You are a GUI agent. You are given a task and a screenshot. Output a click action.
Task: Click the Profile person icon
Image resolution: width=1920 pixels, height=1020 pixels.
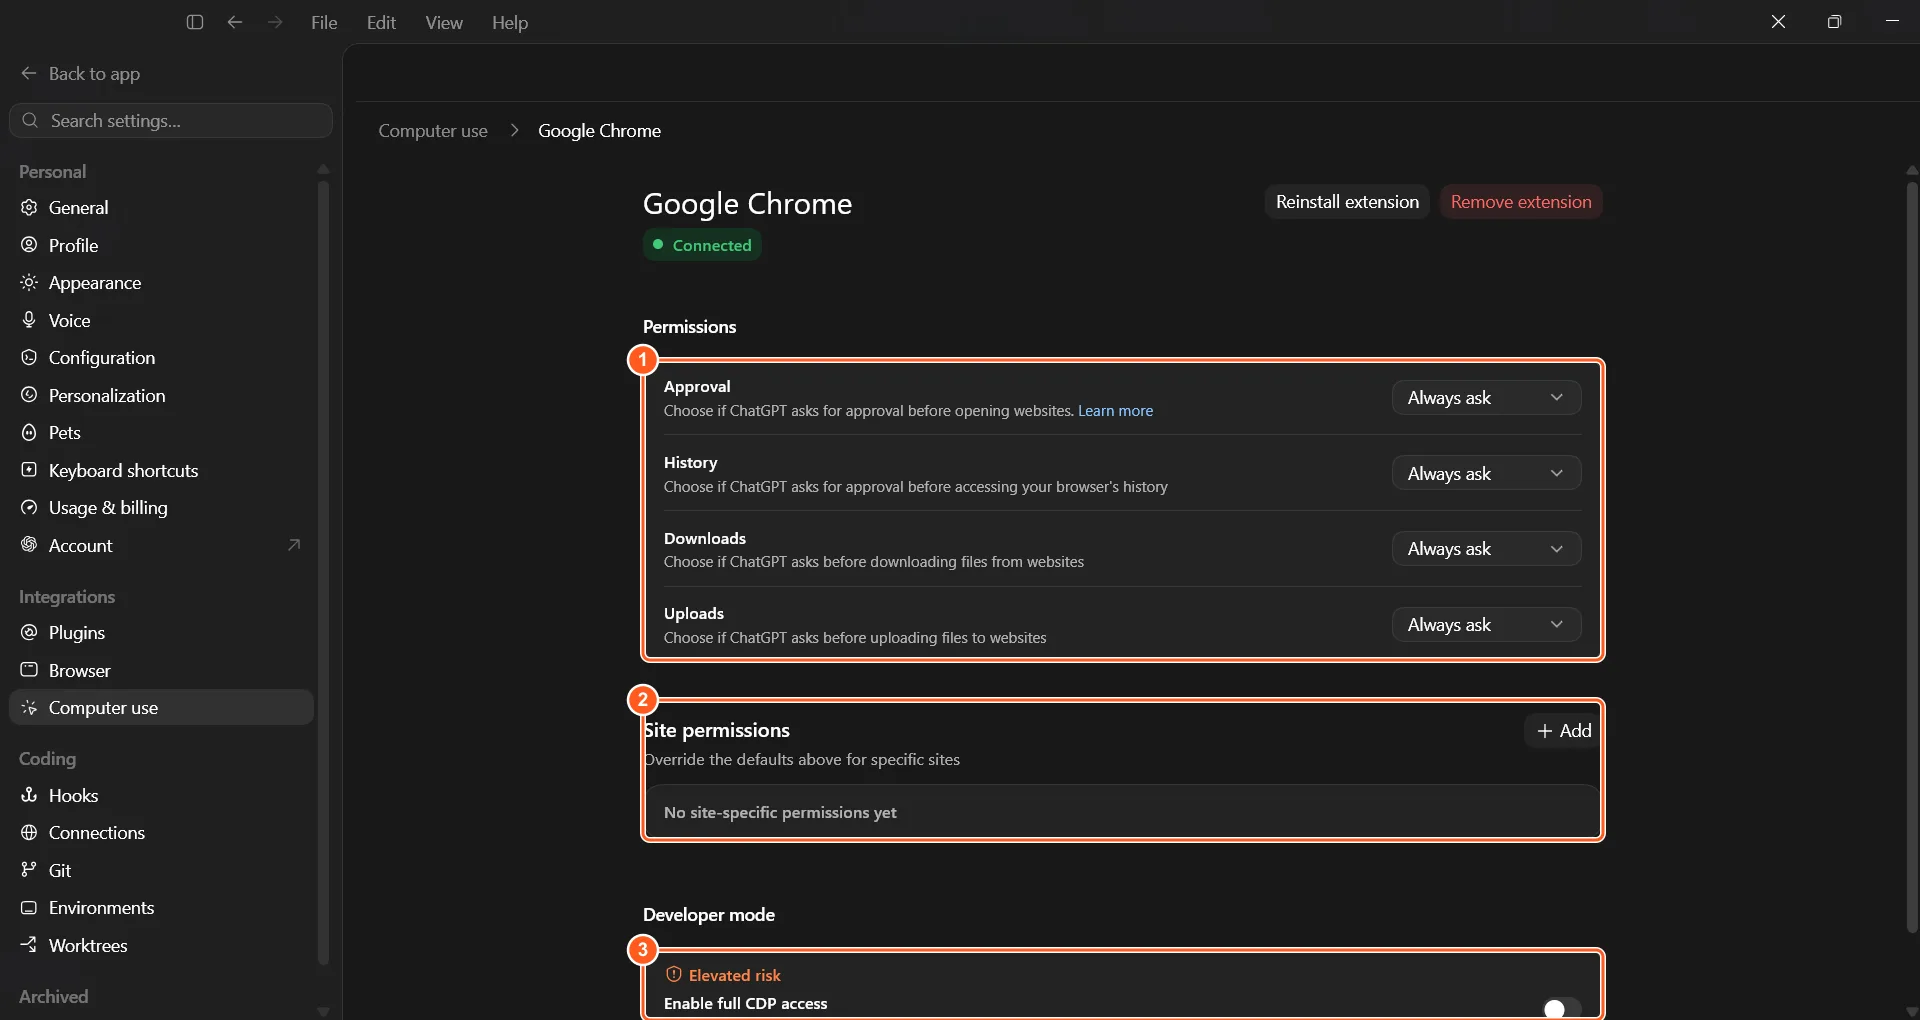pyautogui.click(x=29, y=245)
